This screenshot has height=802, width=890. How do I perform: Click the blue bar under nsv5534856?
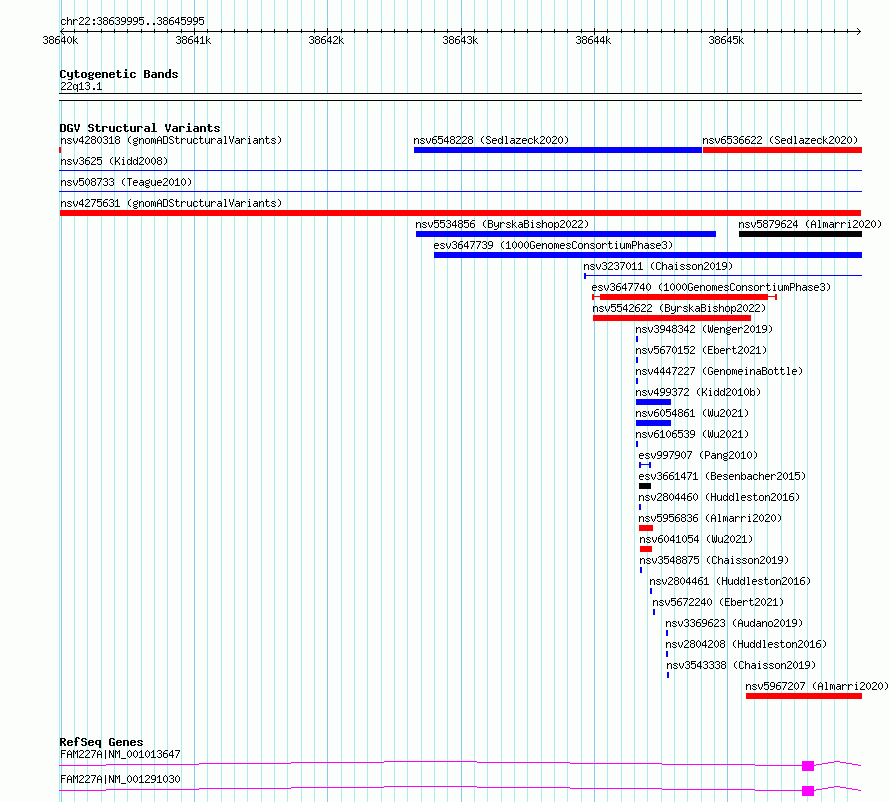(566, 234)
